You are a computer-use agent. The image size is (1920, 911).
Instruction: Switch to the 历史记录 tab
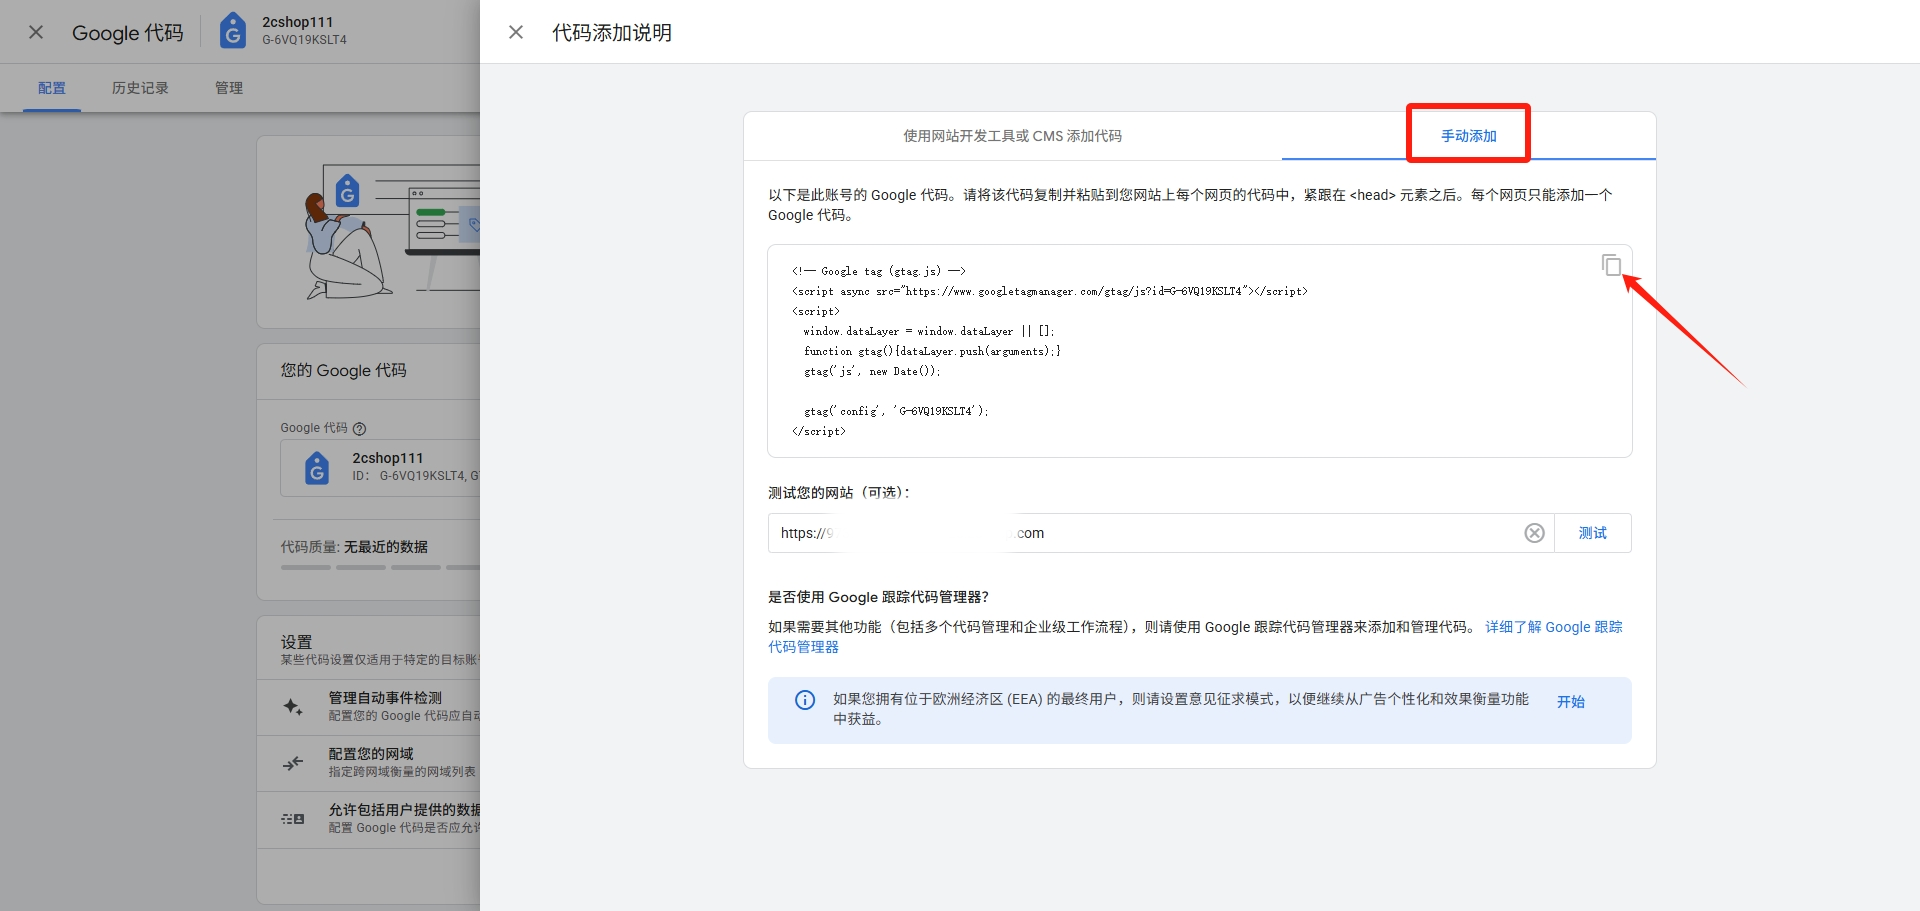point(140,88)
